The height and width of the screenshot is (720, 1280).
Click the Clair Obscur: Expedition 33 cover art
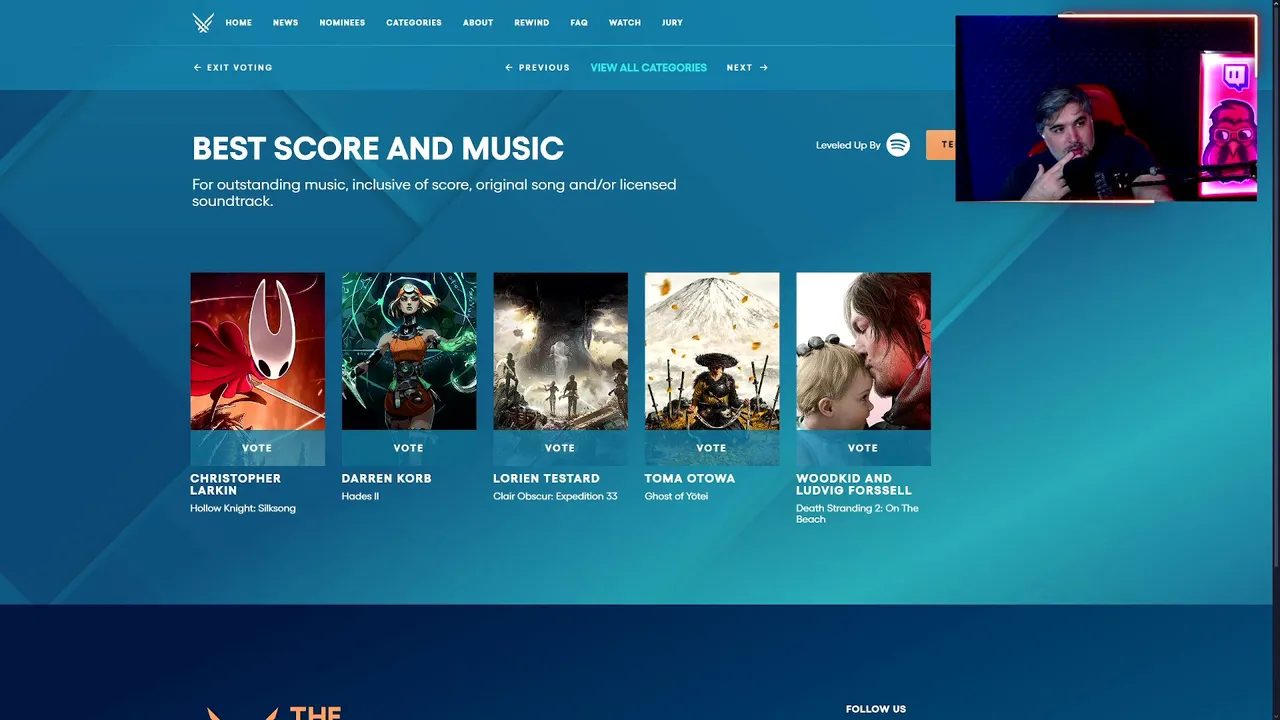(x=560, y=351)
